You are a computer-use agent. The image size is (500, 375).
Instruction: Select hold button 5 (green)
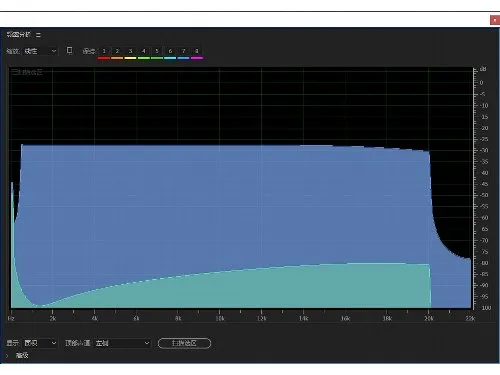point(157,52)
